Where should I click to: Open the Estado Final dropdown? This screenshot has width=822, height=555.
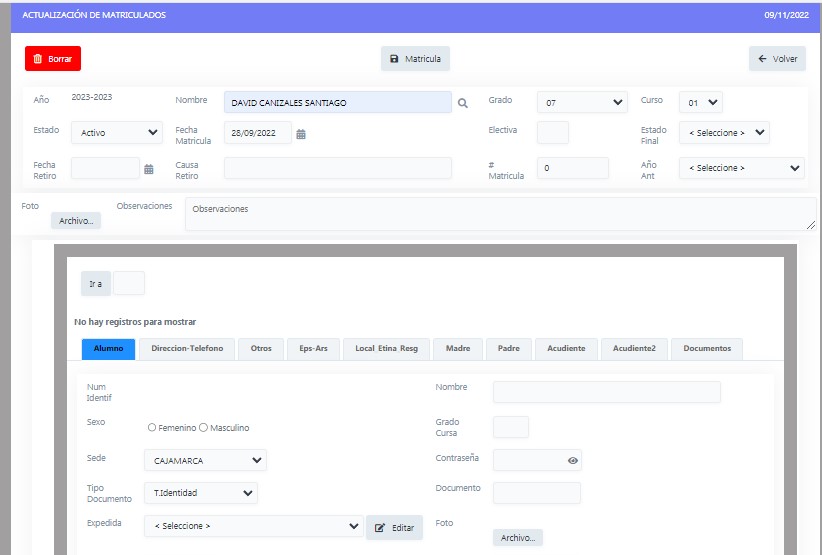click(x=724, y=133)
